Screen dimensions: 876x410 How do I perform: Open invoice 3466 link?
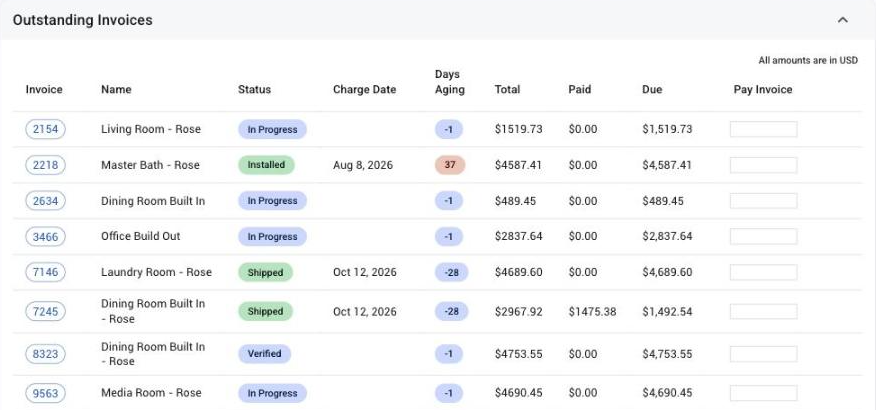click(45, 236)
